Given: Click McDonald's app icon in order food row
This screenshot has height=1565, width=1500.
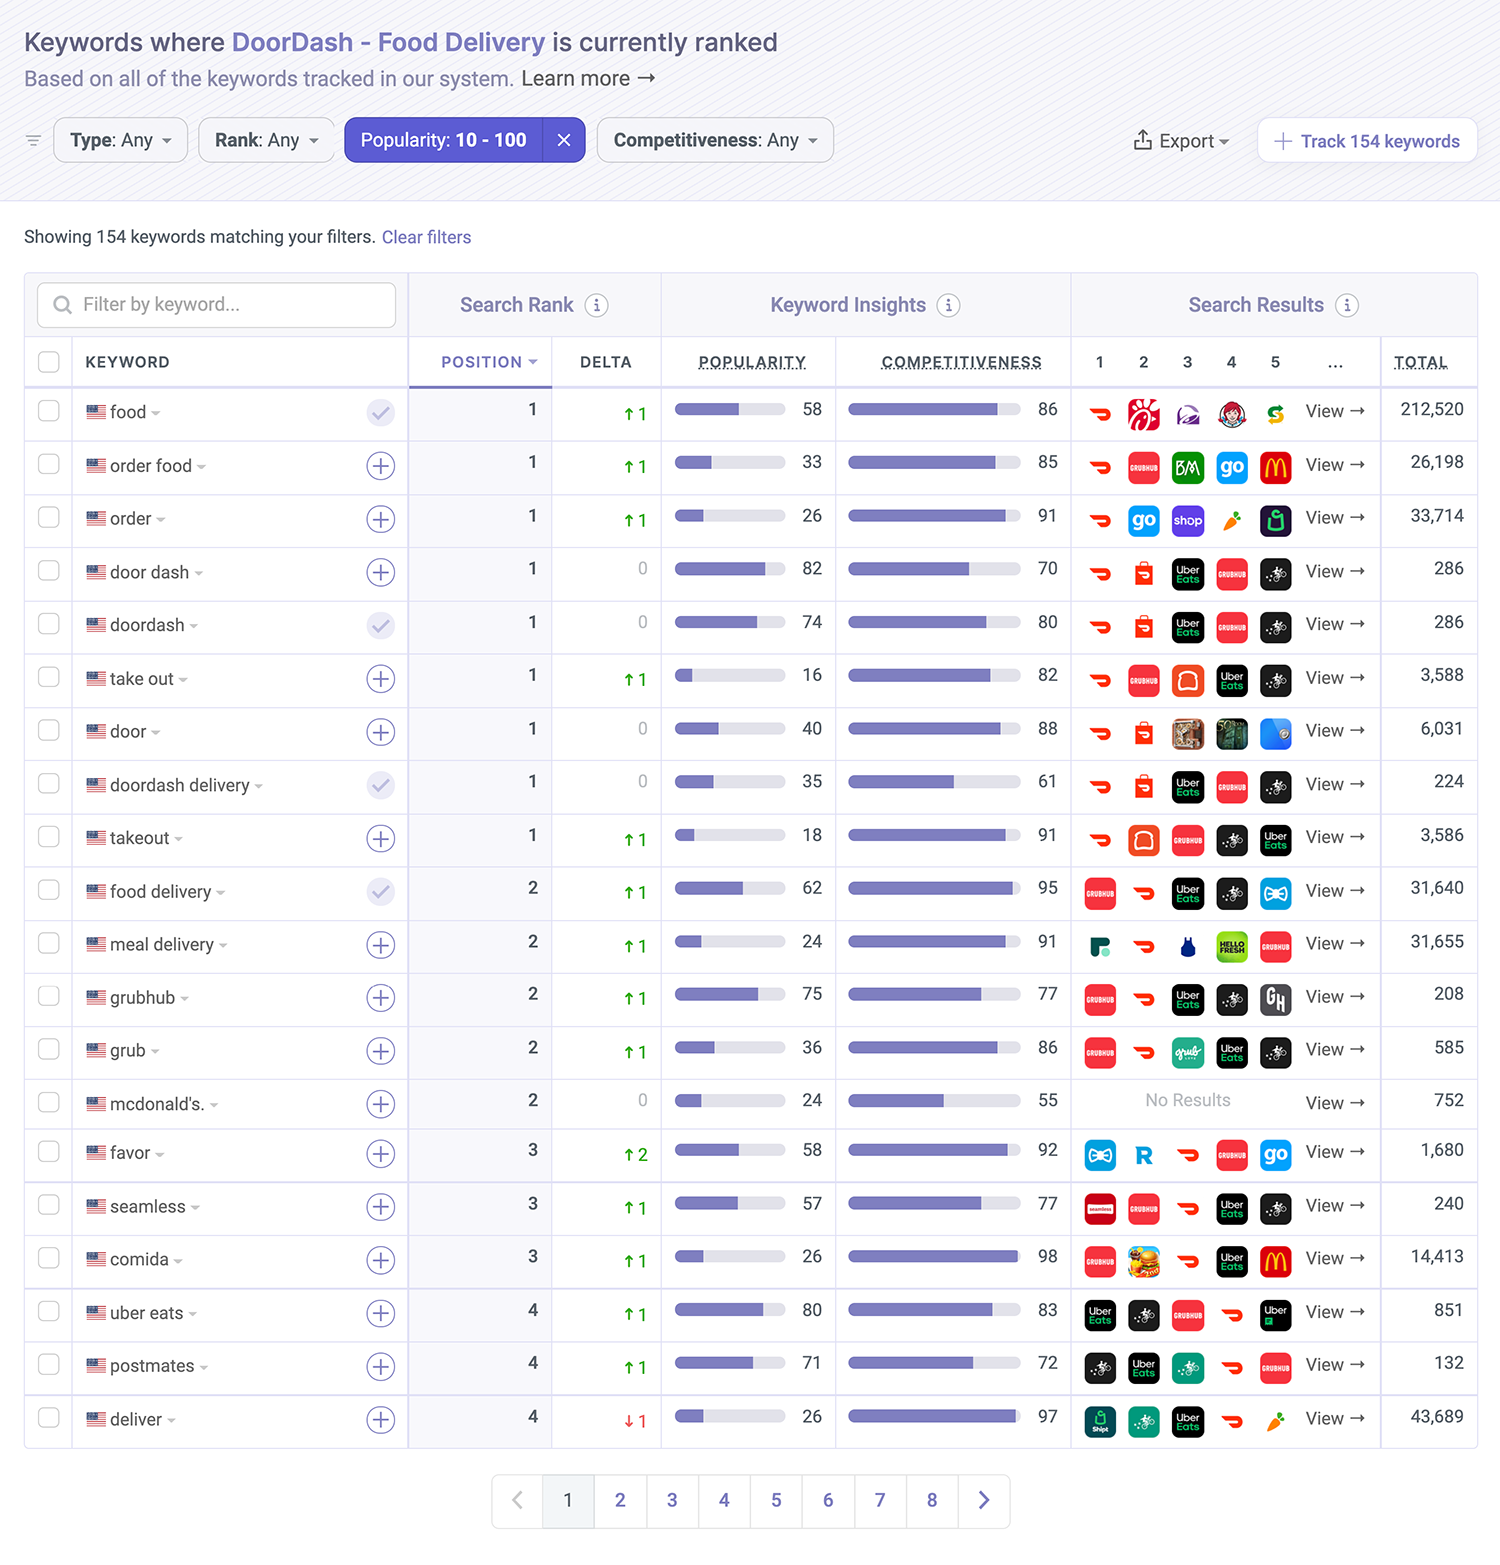Looking at the screenshot, I should tap(1275, 467).
